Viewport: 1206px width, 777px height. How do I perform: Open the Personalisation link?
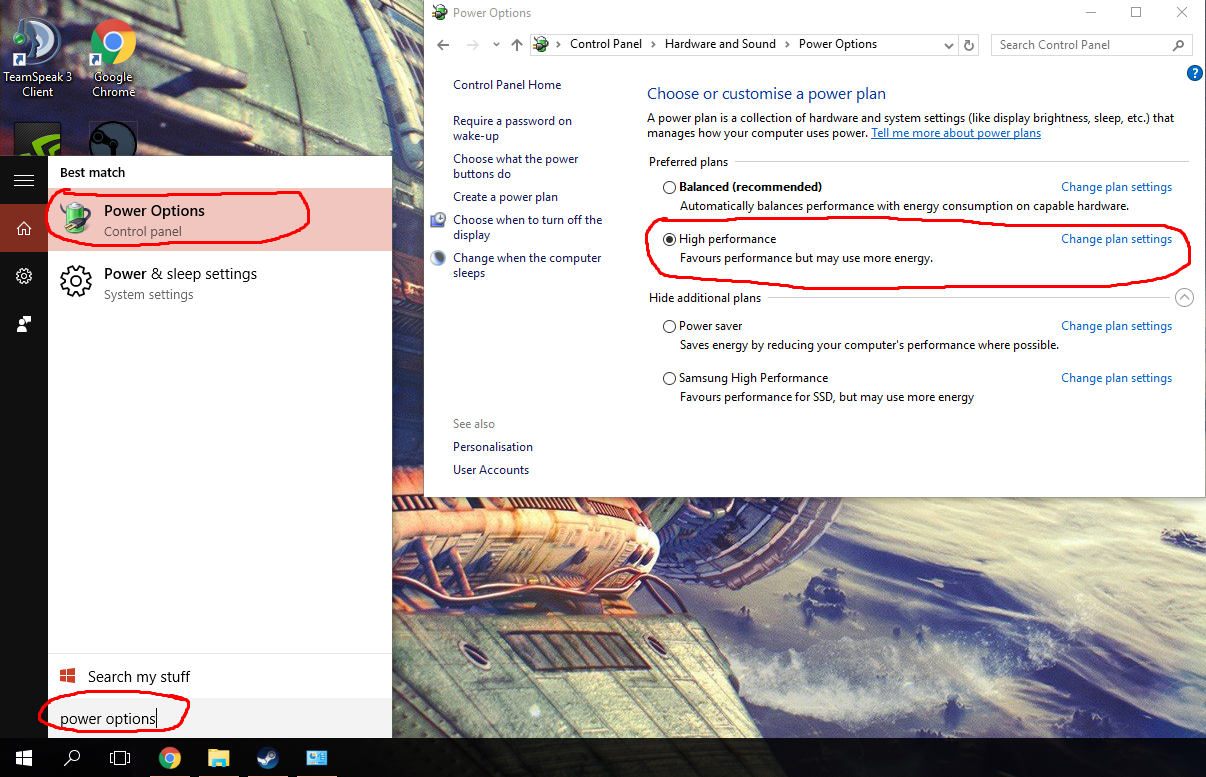[x=493, y=447]
